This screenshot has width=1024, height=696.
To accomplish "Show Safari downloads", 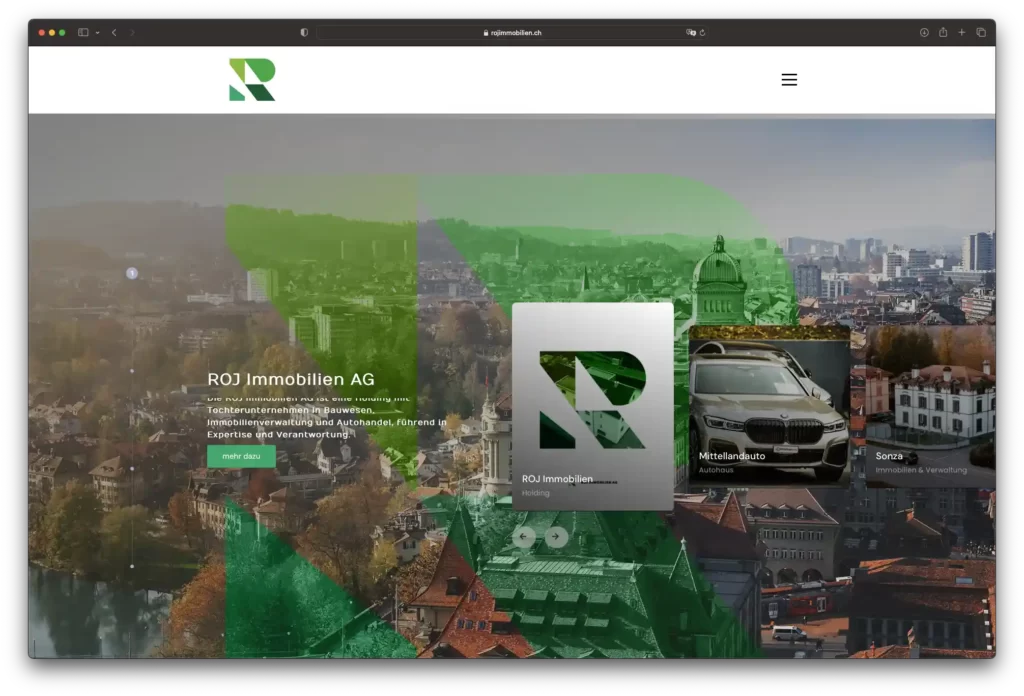I will tap(924, 32).
